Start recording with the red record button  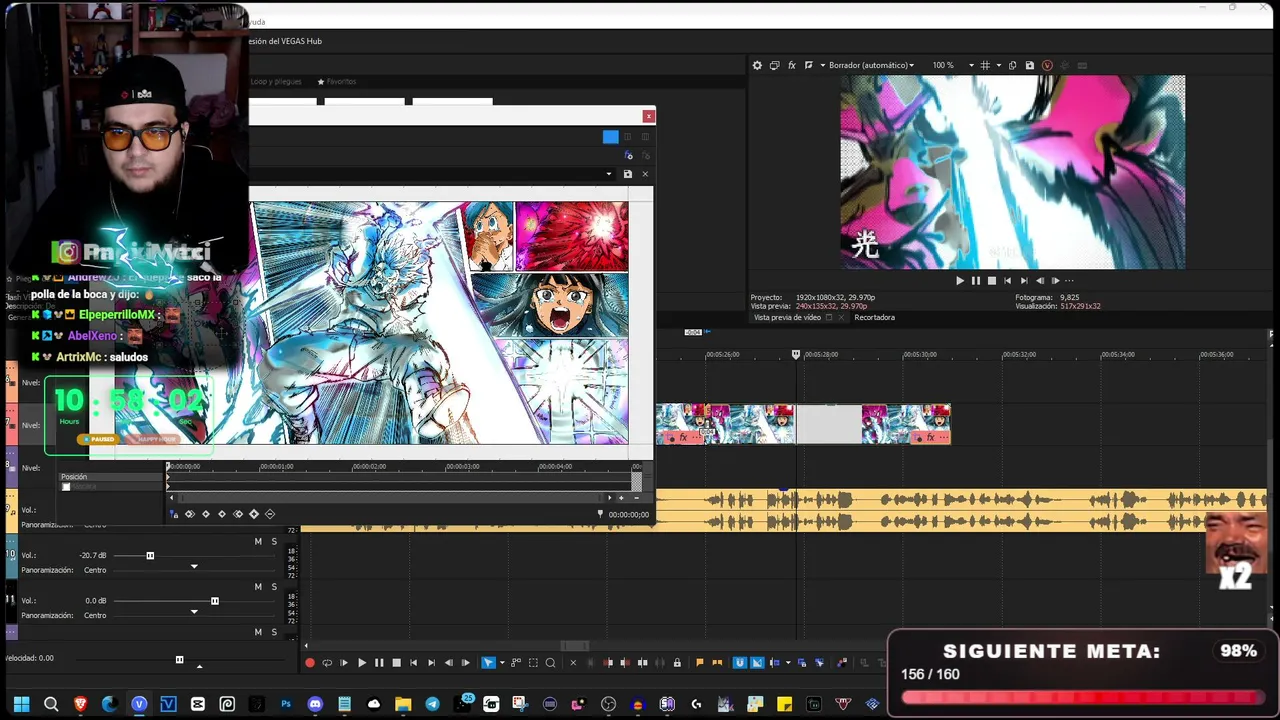click(x=310, y=663)
